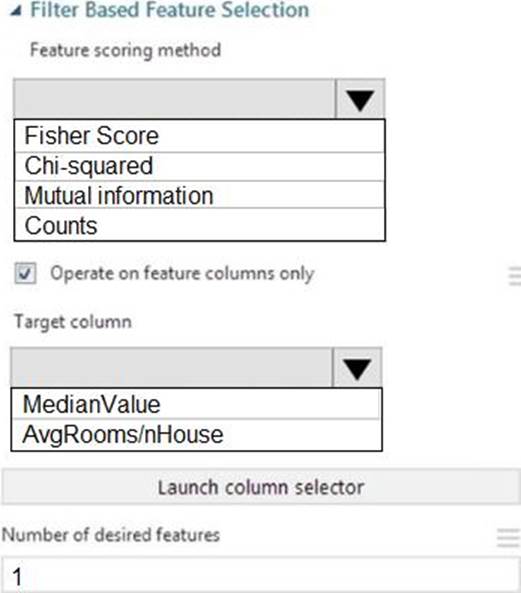This screenshot has height=593, width=521.
Task: Select Fisher Score scoring method
Action: 200,136
